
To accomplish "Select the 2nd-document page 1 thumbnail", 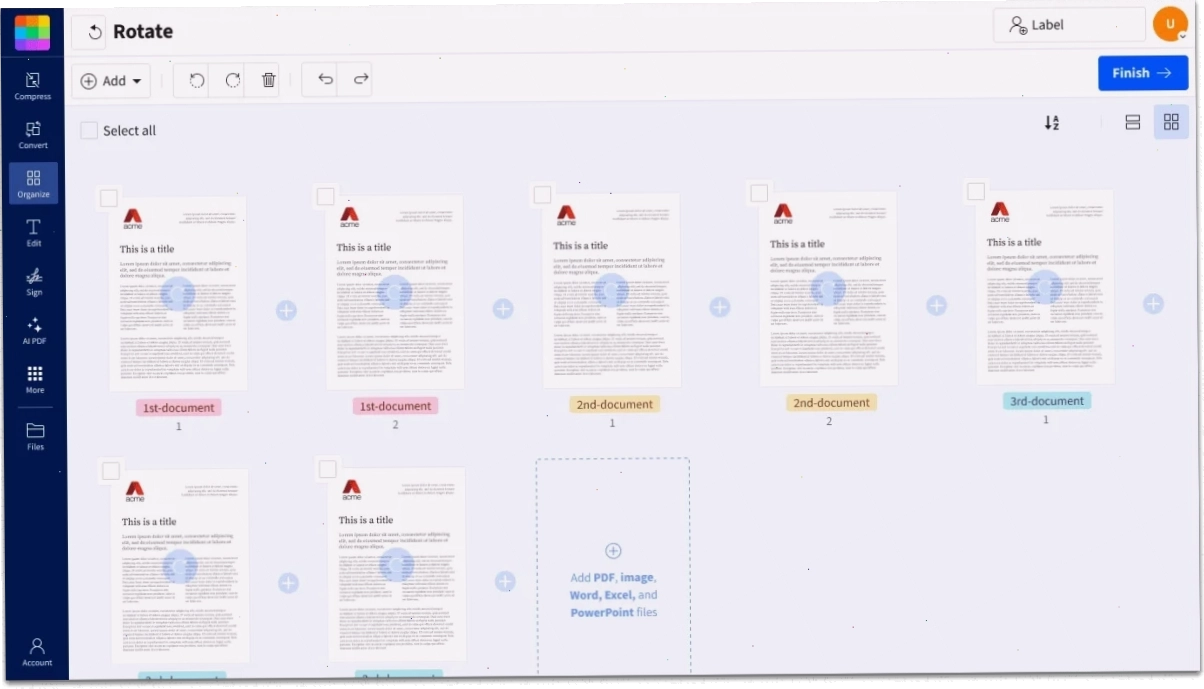I will pos(611,290).
